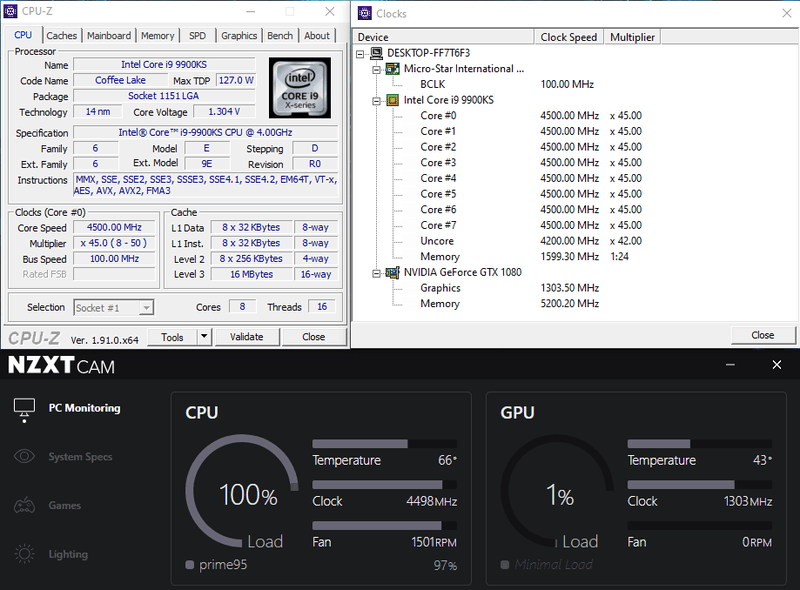Click the Intel Core i9 processor logo
This screenshot has height=590, width=800.
[x=299, y=88]
